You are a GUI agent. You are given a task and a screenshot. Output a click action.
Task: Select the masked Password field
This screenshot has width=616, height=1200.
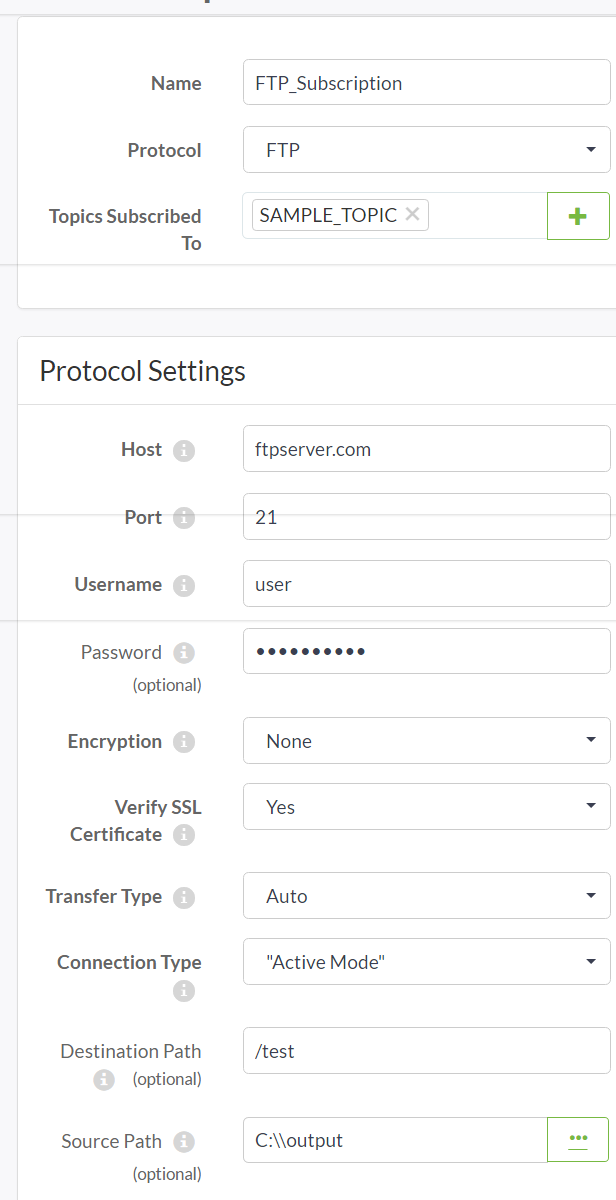tap(426, 650)
